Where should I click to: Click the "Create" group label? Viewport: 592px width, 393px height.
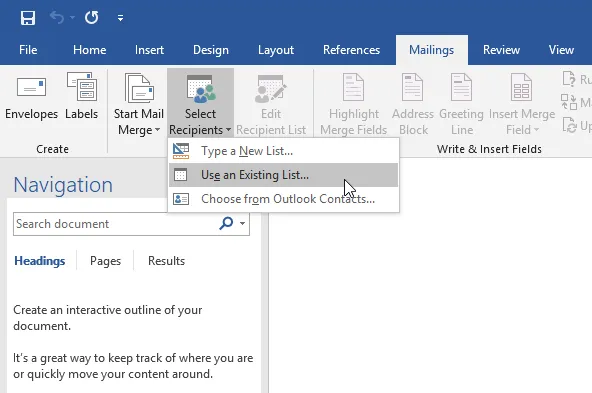tap(52, 149)
